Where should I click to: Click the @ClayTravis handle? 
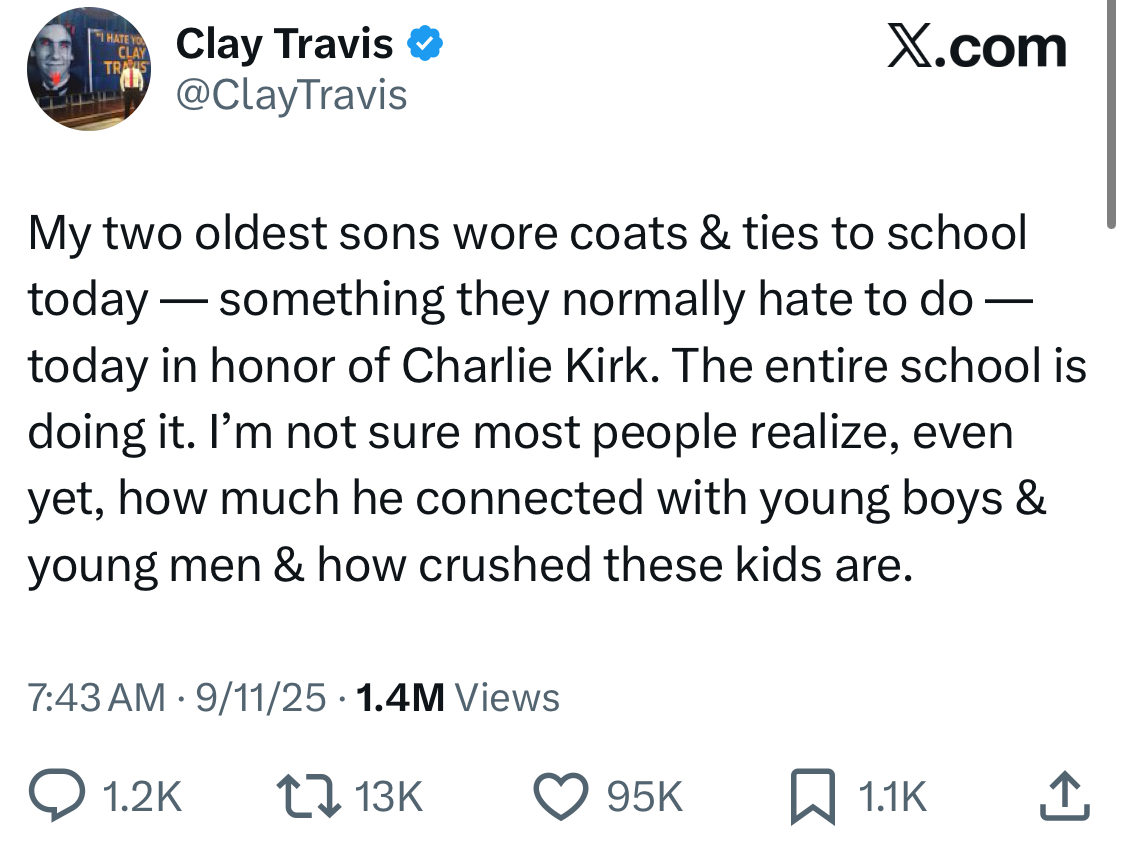click(291, 95)
